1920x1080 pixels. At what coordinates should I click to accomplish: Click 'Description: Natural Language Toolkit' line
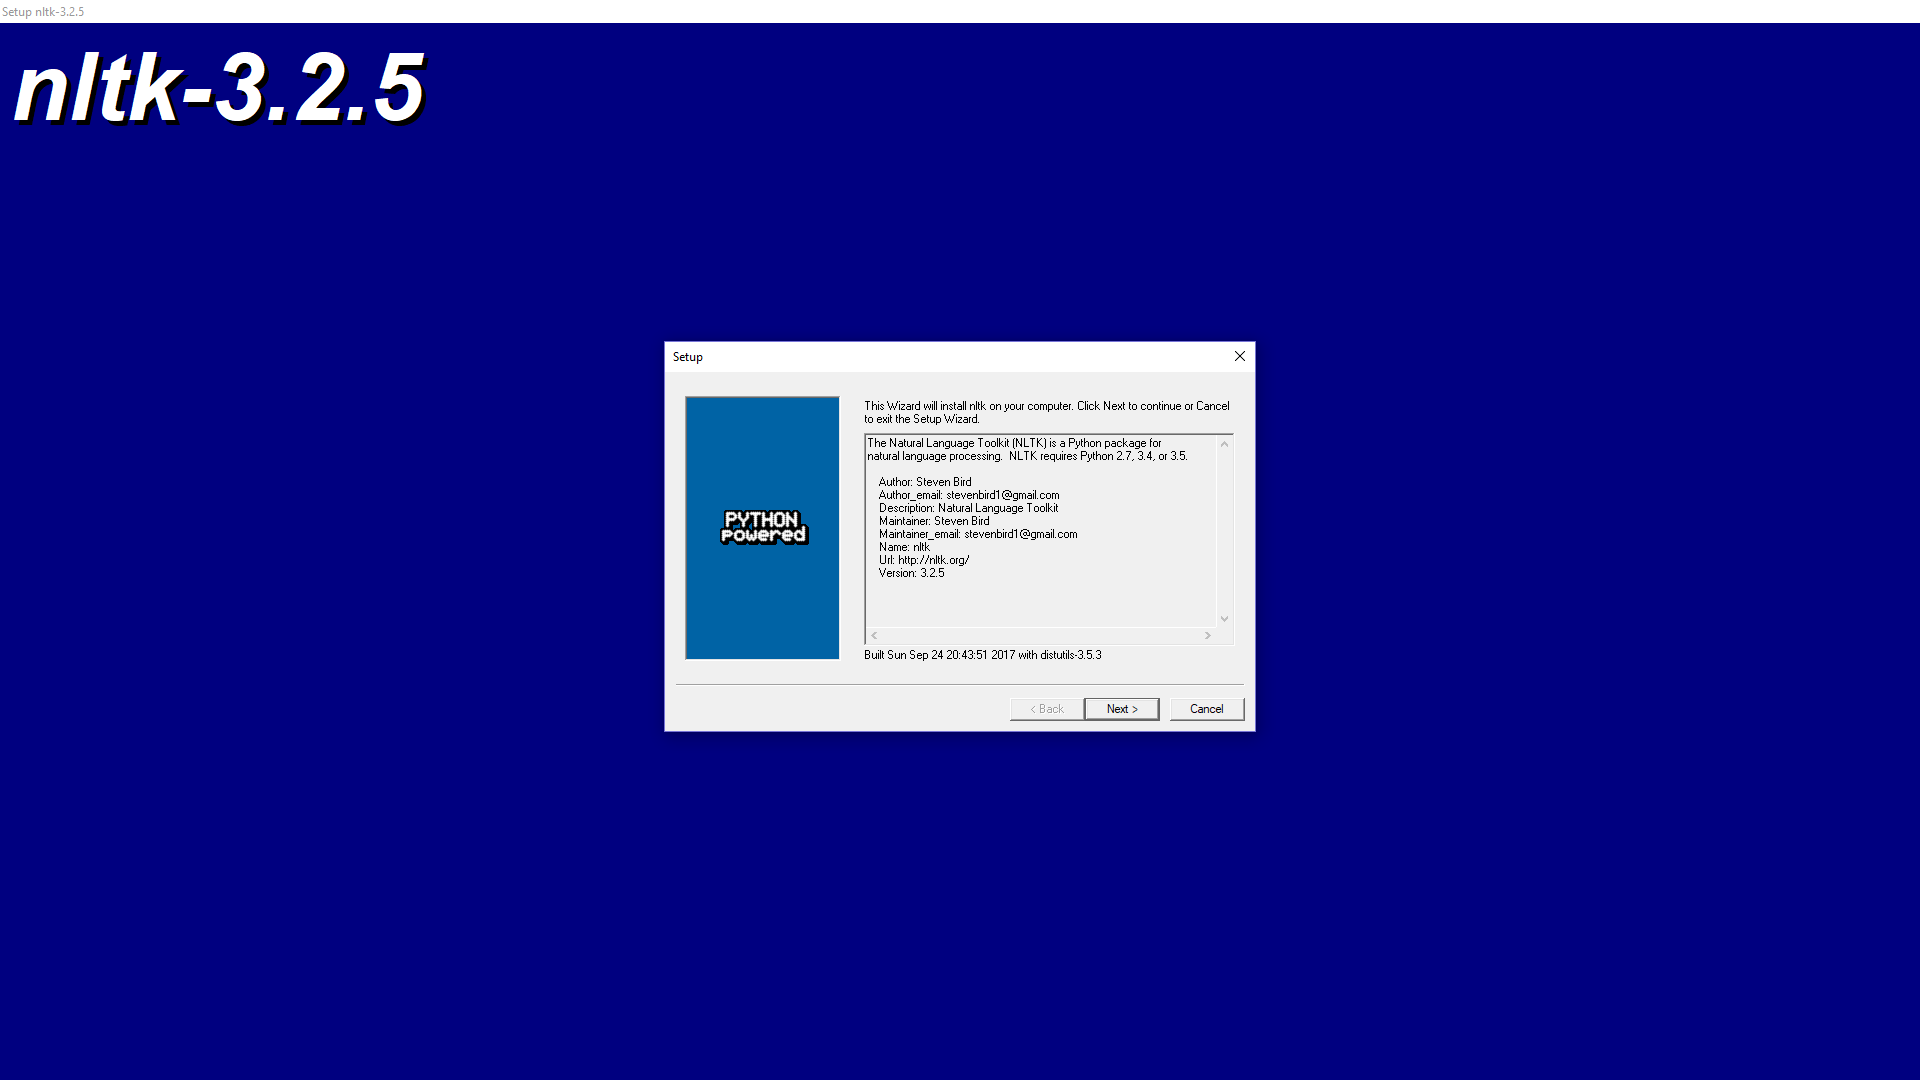[968, 508]
